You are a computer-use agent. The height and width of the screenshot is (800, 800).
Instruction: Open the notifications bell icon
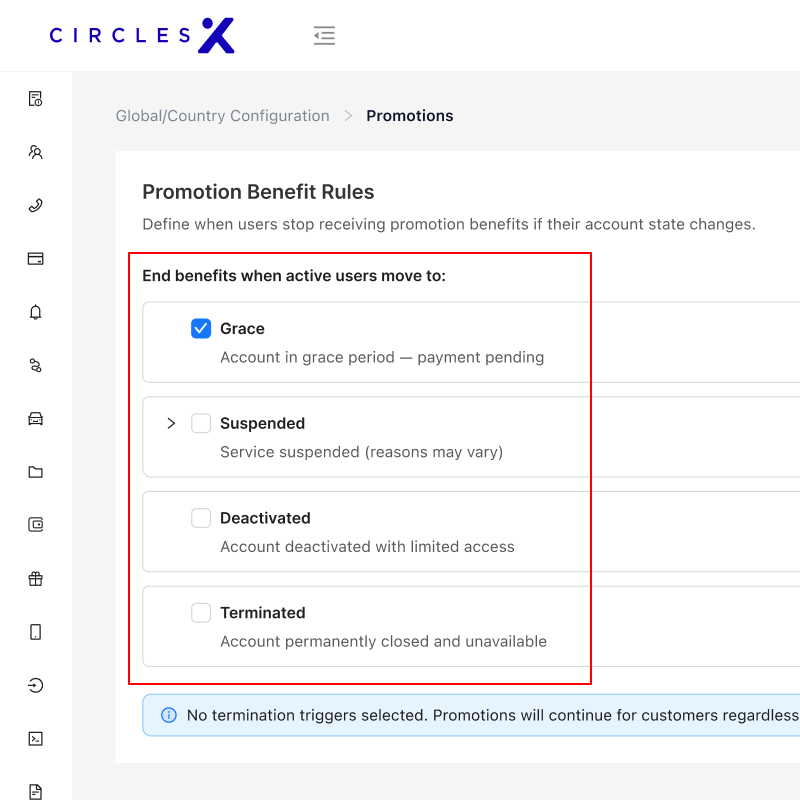pyautogui.click(x=35, y=312)
